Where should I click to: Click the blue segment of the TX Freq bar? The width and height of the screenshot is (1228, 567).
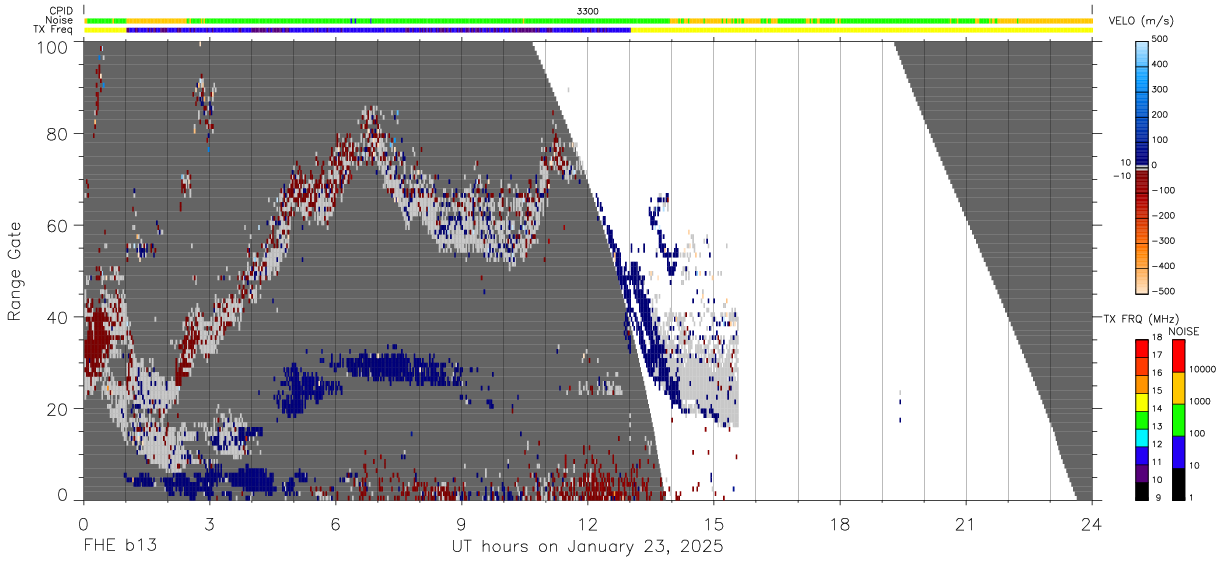[378, 30]
